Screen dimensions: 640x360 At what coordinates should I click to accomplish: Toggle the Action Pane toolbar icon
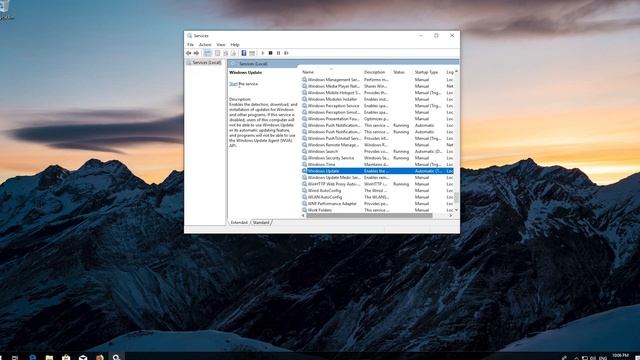(252, 53)
